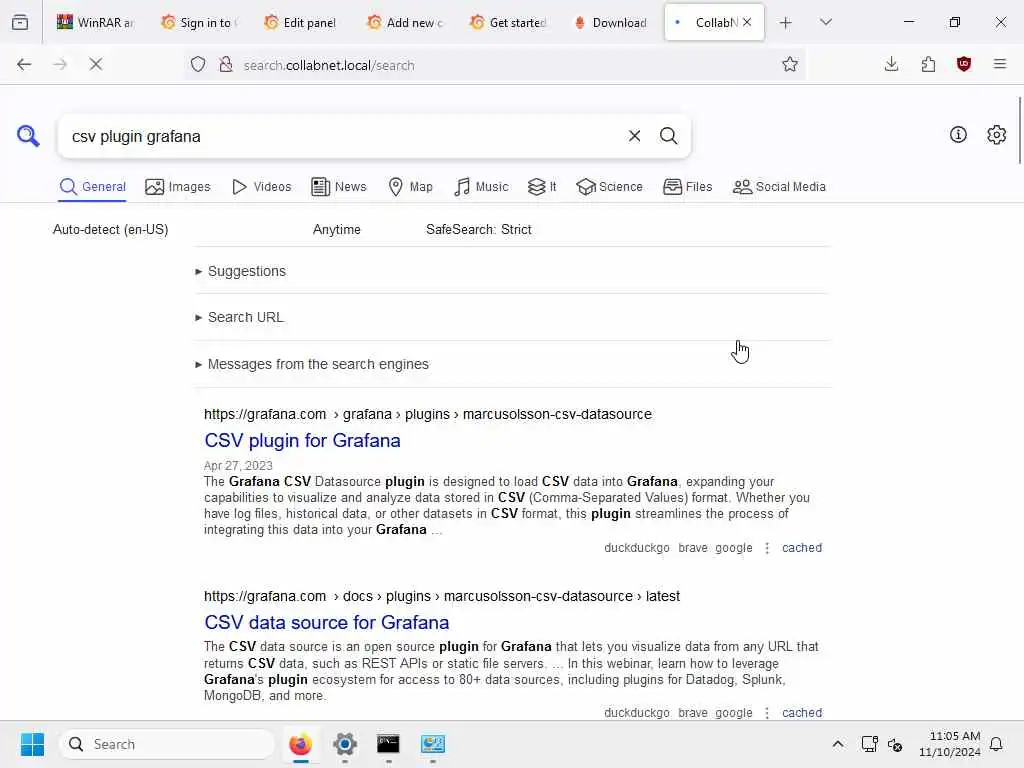The height and width of the screenshot is (768, 1024).
Task: Click the SearXNG magnifier logo
Action: tap(28, 136)
